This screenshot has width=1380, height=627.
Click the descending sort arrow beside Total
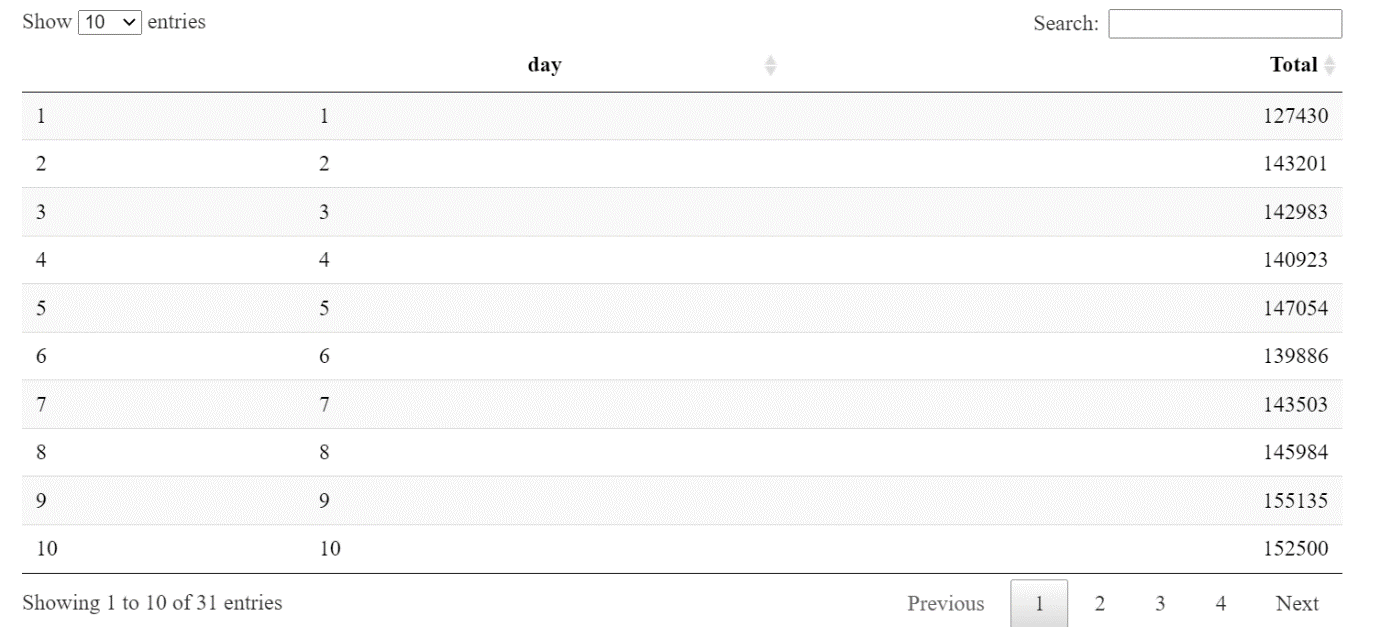1330,70
